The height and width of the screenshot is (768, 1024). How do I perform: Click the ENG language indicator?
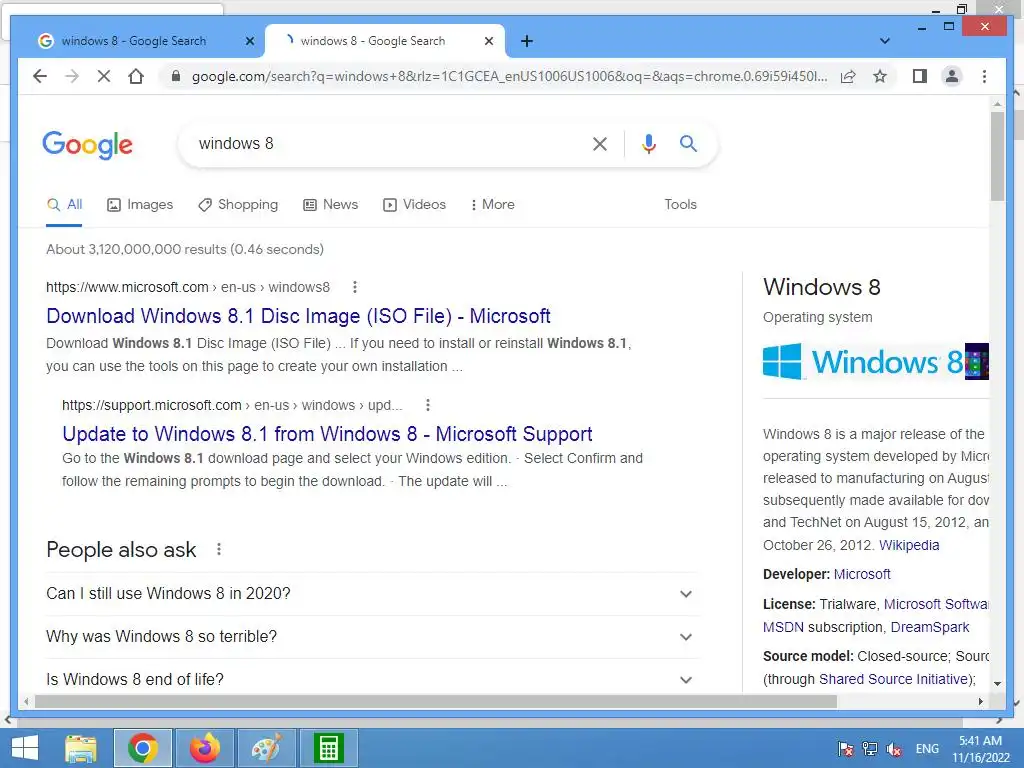pyautogui.click(x=927, y=749)
